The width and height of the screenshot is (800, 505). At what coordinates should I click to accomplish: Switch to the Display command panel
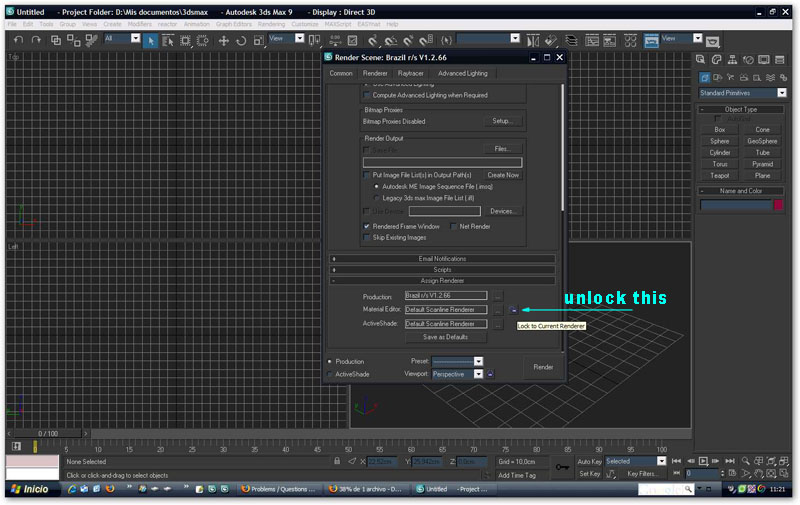764,60
